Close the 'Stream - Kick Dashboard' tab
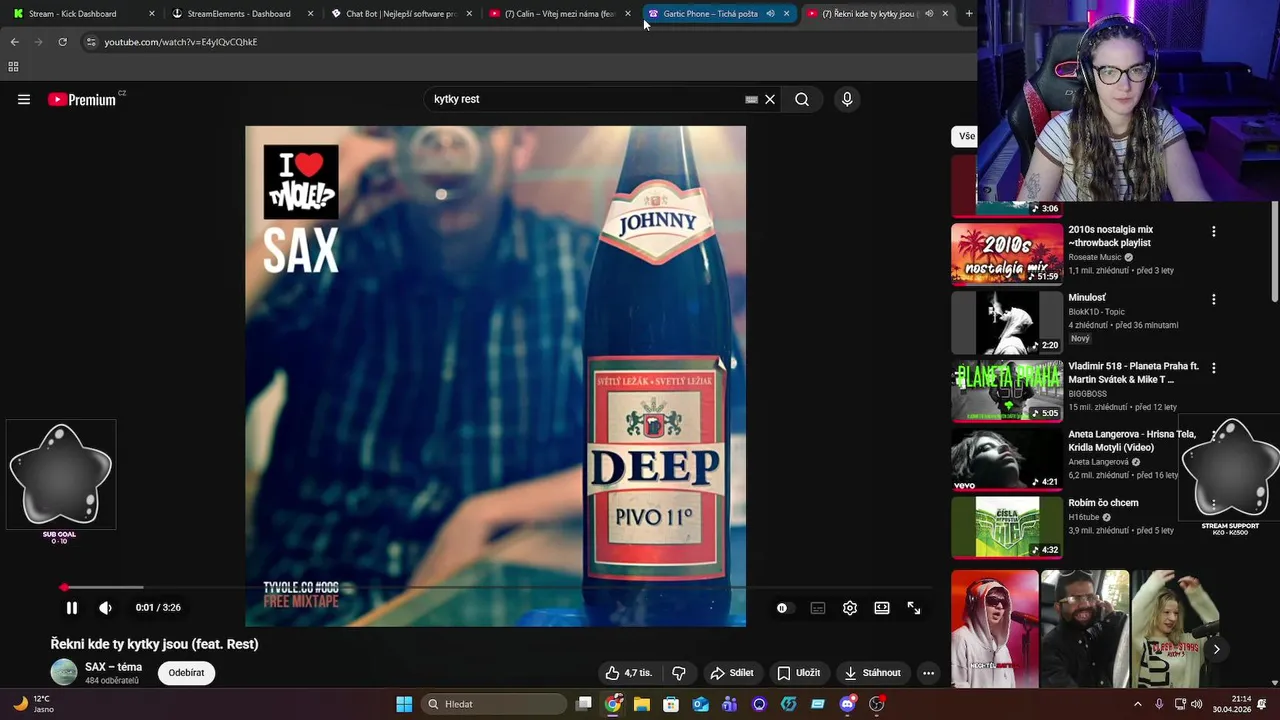The width and height of the screenshot is (1280, 720). coord(152,14)
